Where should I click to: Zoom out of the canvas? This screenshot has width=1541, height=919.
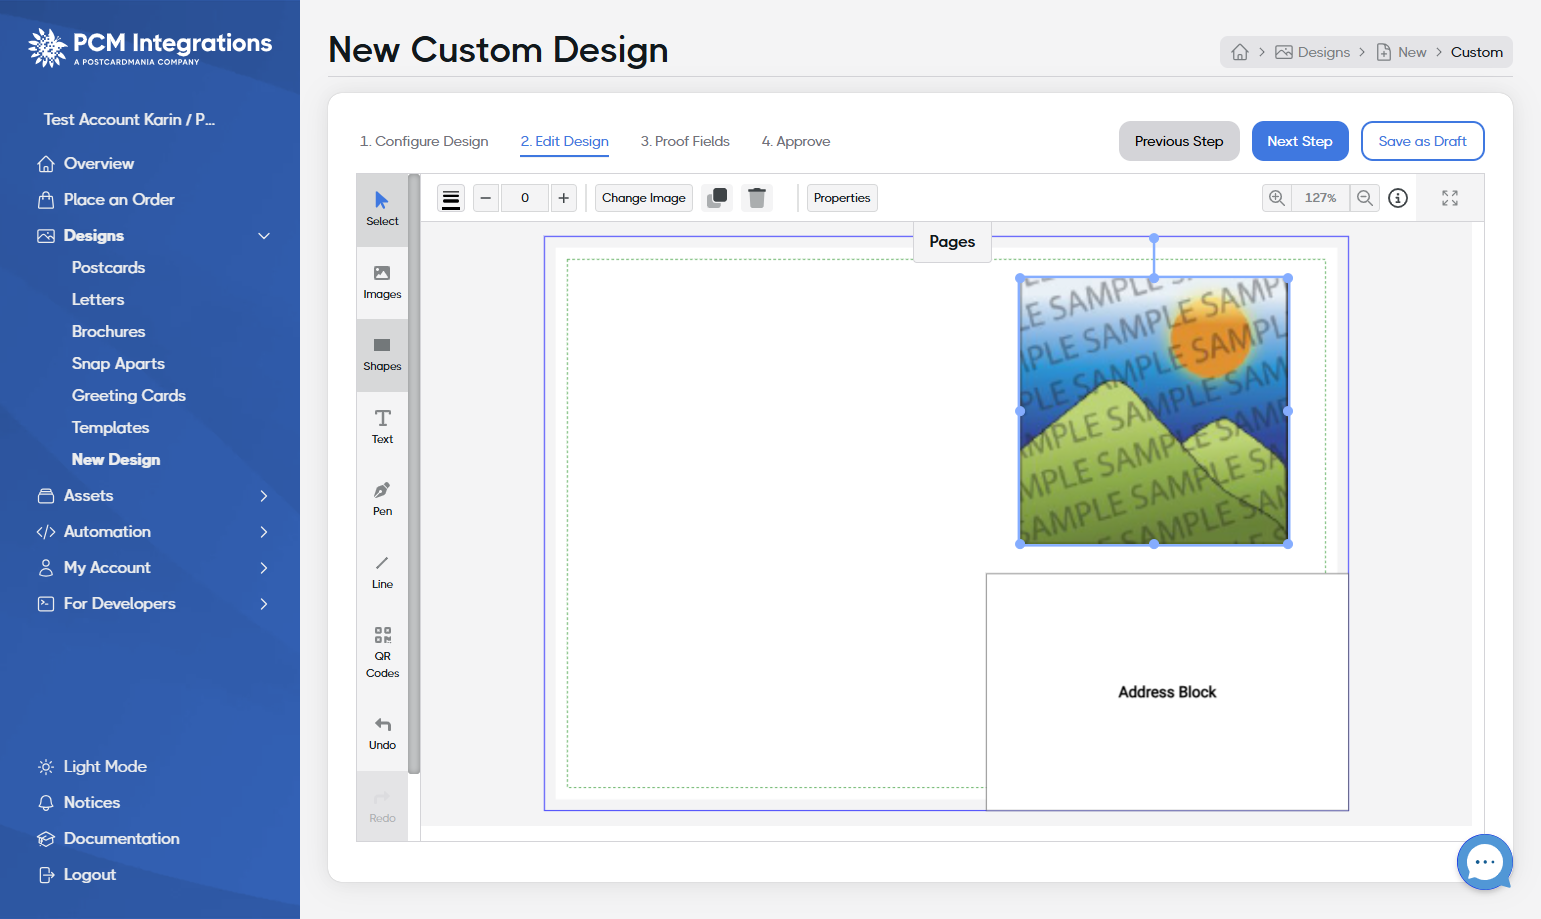point(1365,198)
